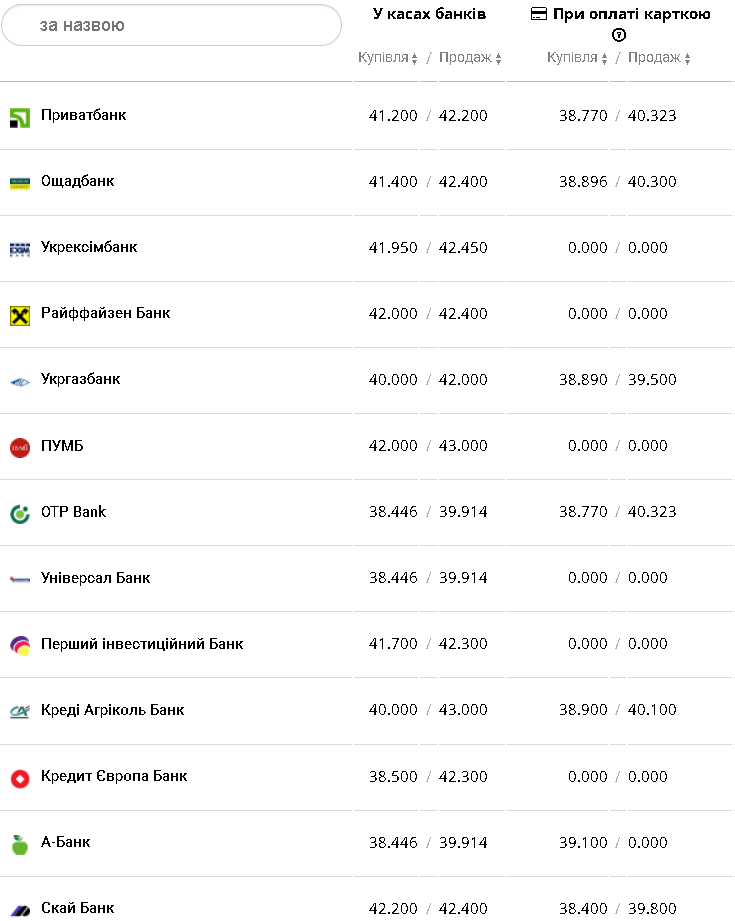Click the Райффайзен Банк logo icon
This screenshot has height=921, width=735.
(x=20, y=315)
